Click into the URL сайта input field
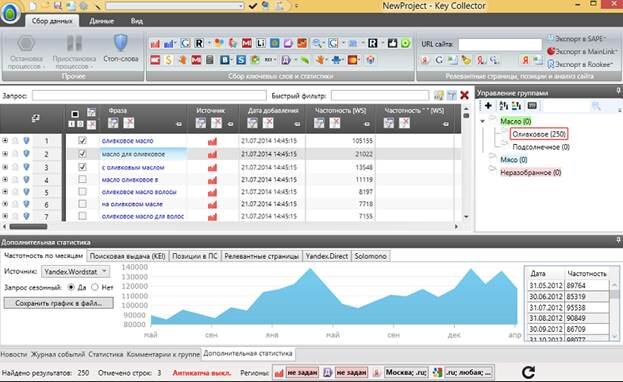623x382 pixels. pyautogui.click(x=500, y=44)
